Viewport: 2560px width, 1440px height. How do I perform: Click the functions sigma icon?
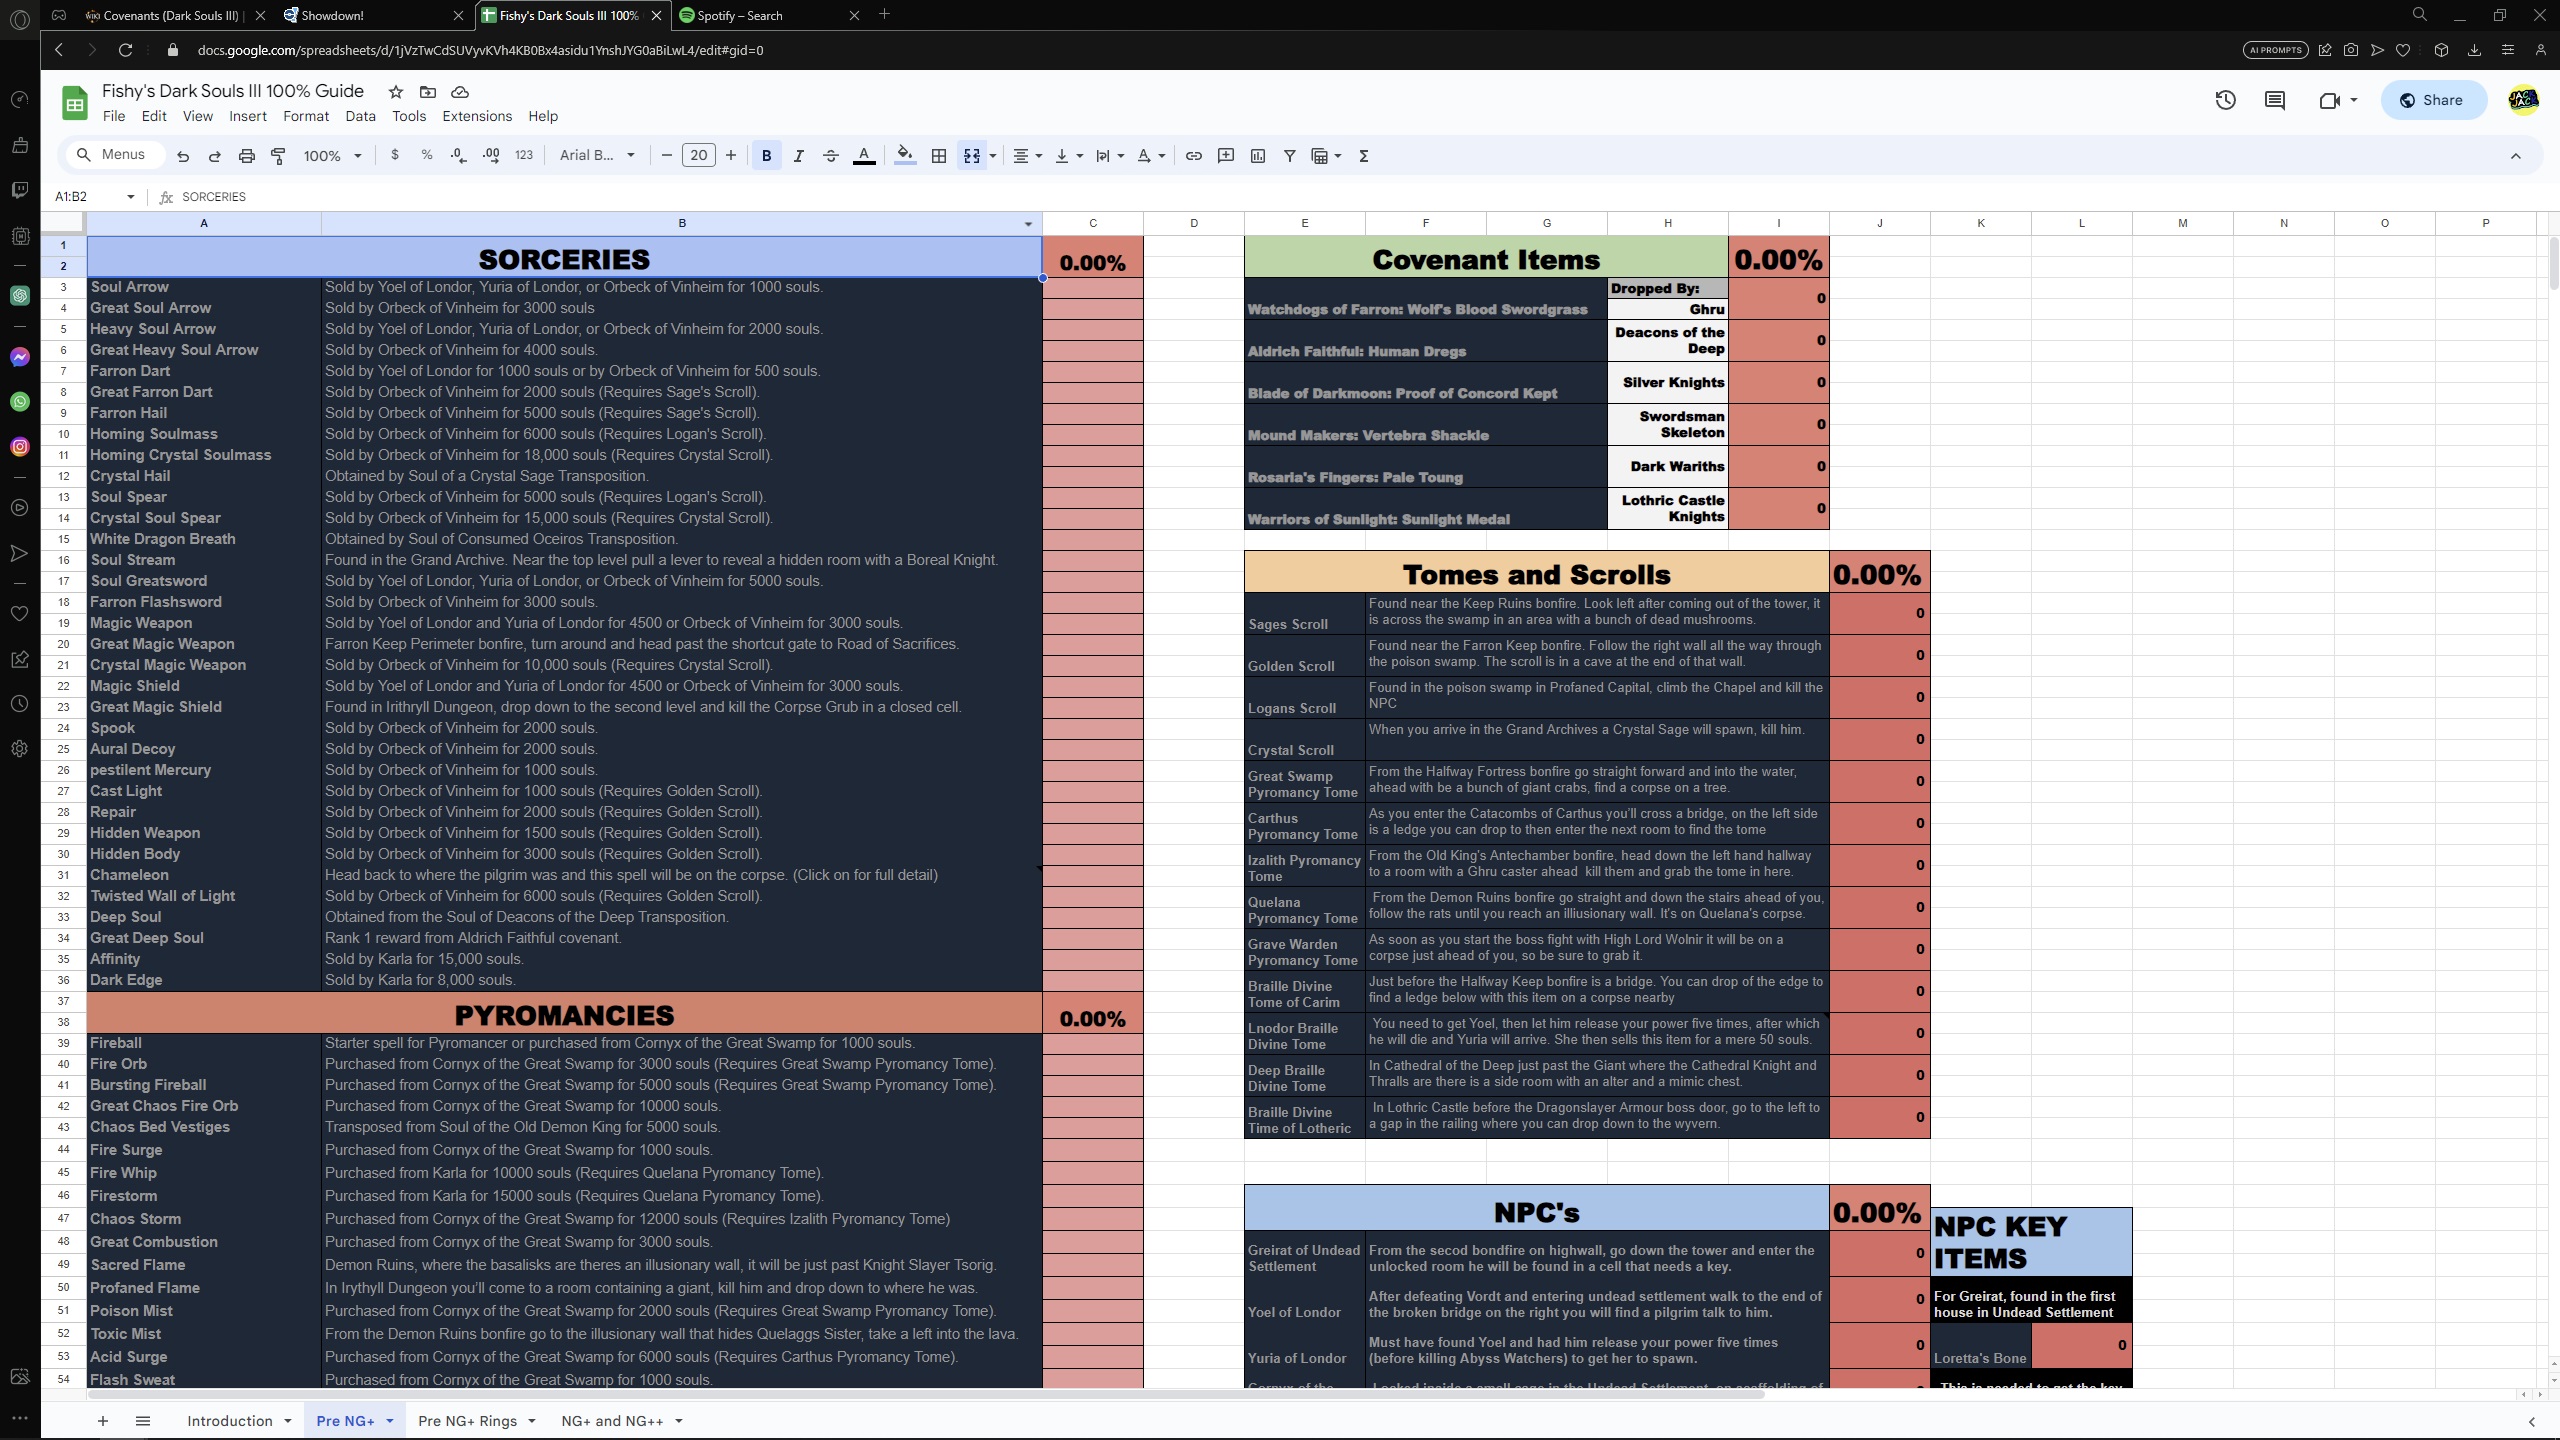1363,156
